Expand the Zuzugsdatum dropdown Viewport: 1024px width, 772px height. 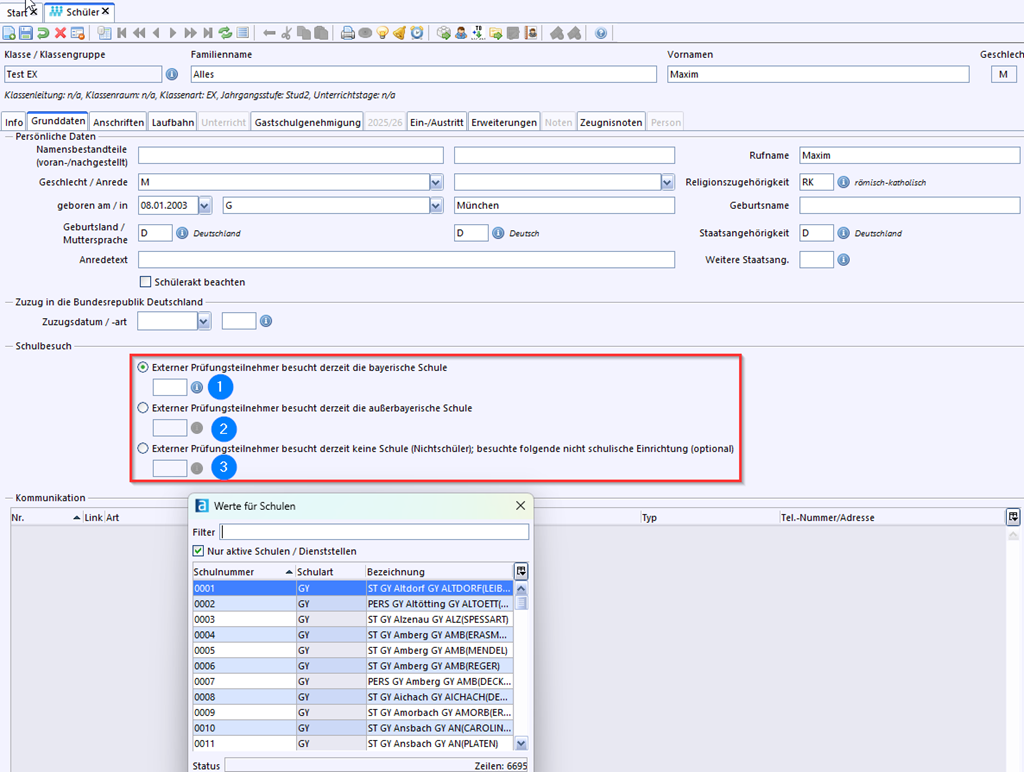pyautogui.click(x=204, y=322)
